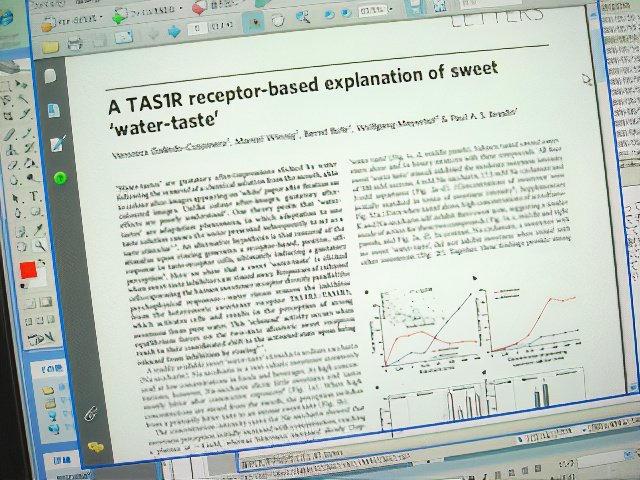Image resolution: width=640 pixels, height=480 pixels.
Task: Click the red foreground color swatch
Action: click(x=28, y=270)
